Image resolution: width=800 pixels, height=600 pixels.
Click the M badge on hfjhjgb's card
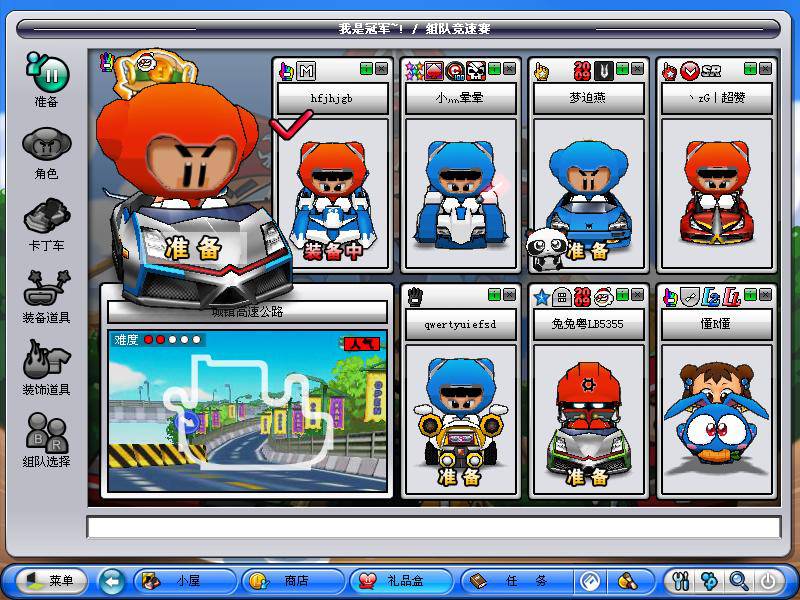pos(306,71)
